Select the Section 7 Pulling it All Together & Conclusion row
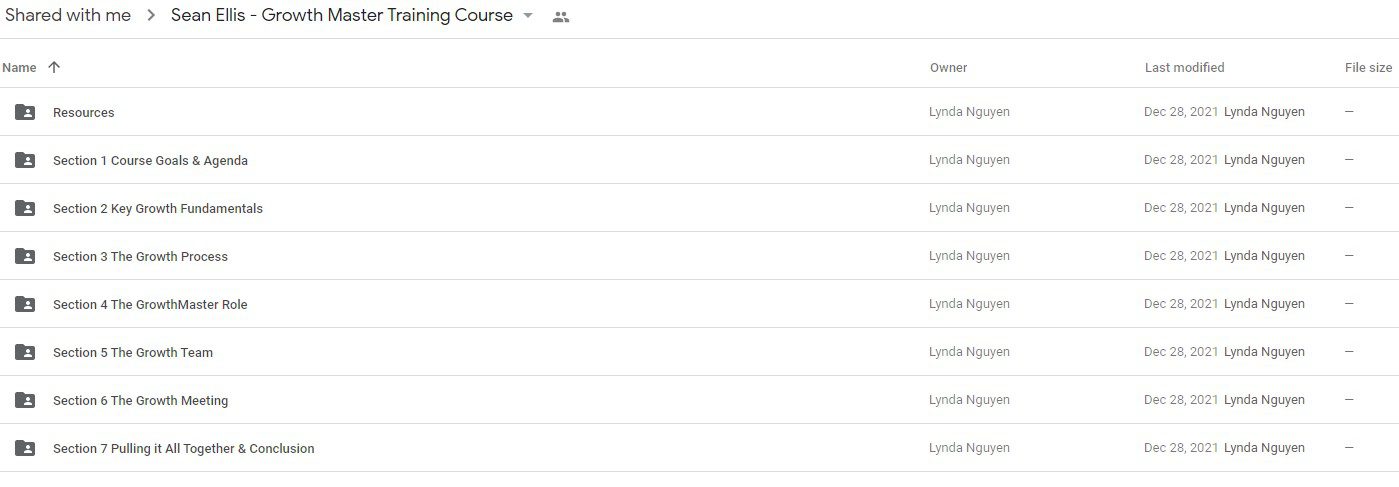The height and width of the screenshot is (487, 1399). pos(699,448)
